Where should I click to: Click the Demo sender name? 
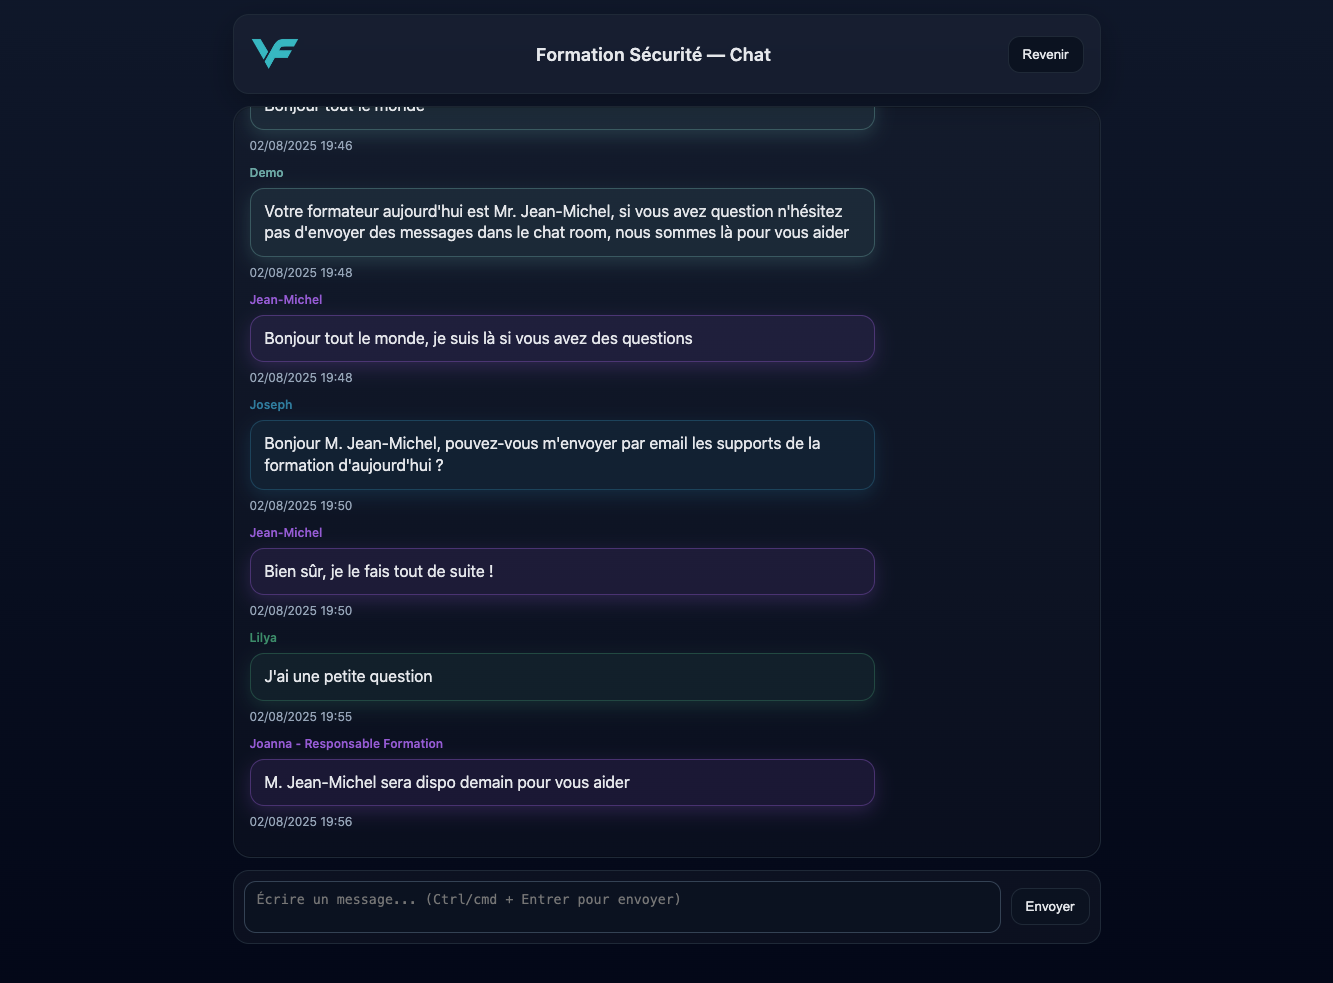[266, 173]
